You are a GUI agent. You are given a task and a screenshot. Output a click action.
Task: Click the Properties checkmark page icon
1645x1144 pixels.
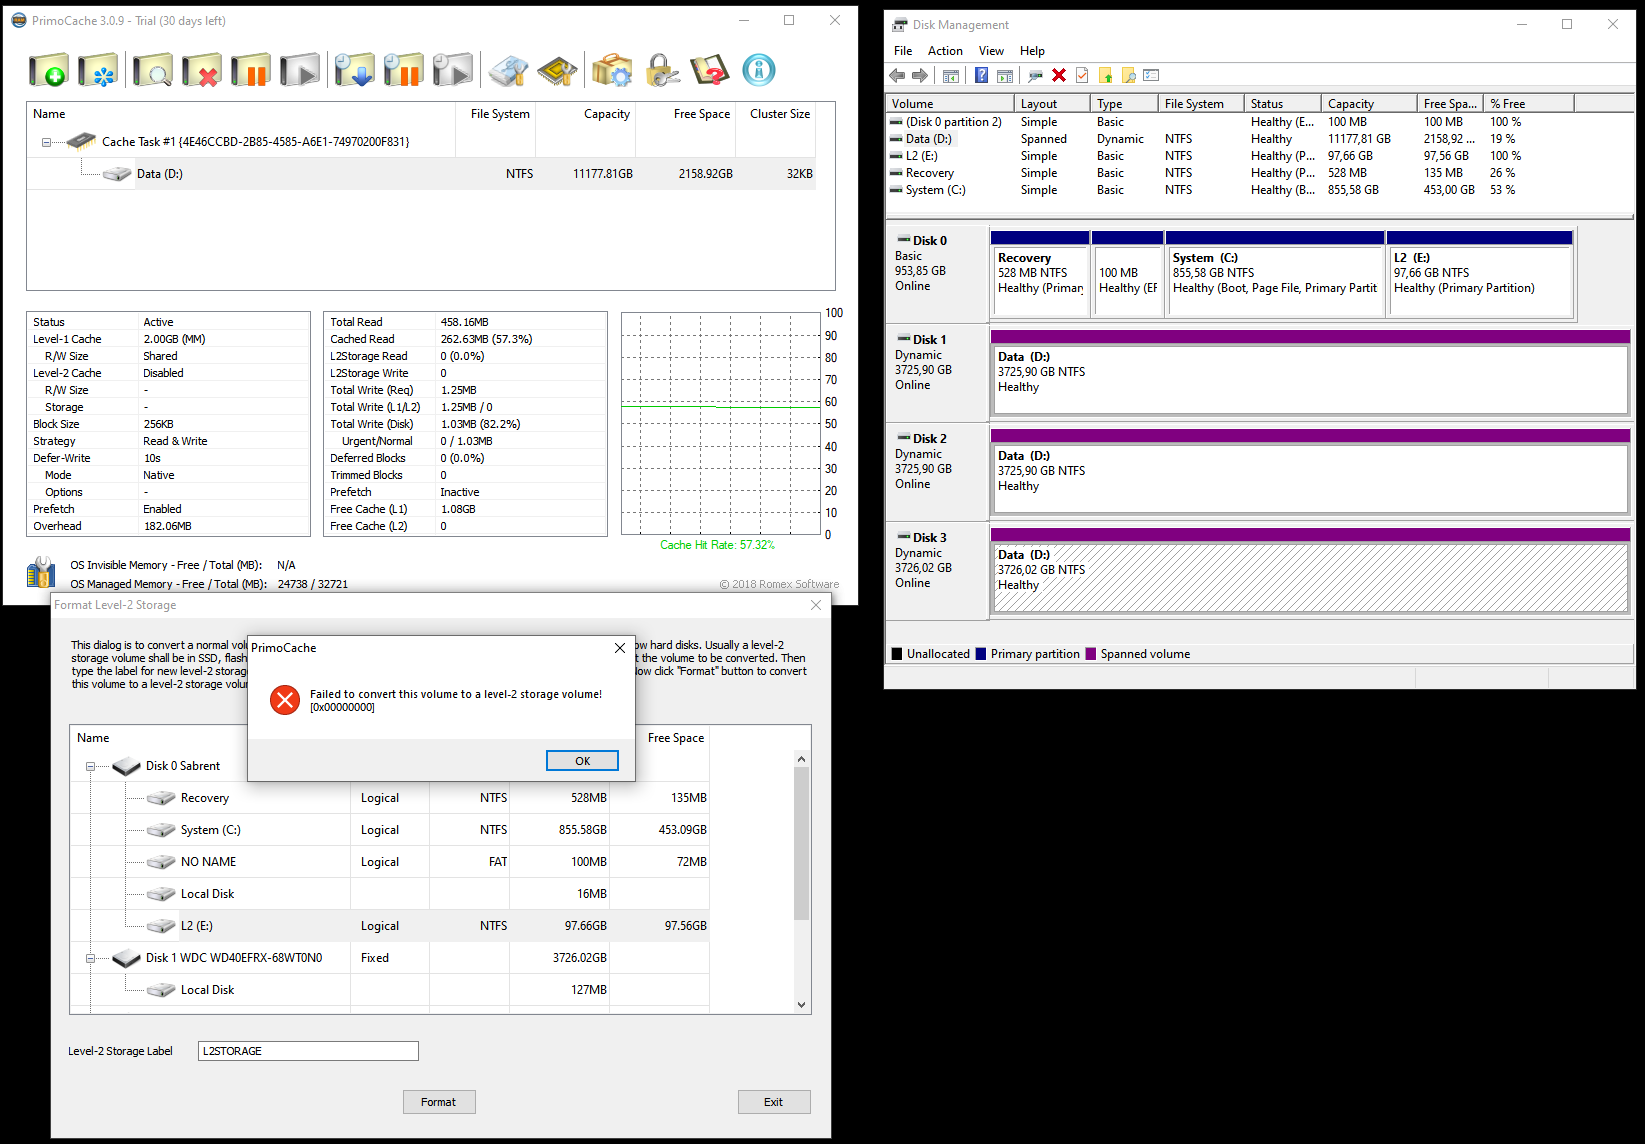(x=1082, y=76)
